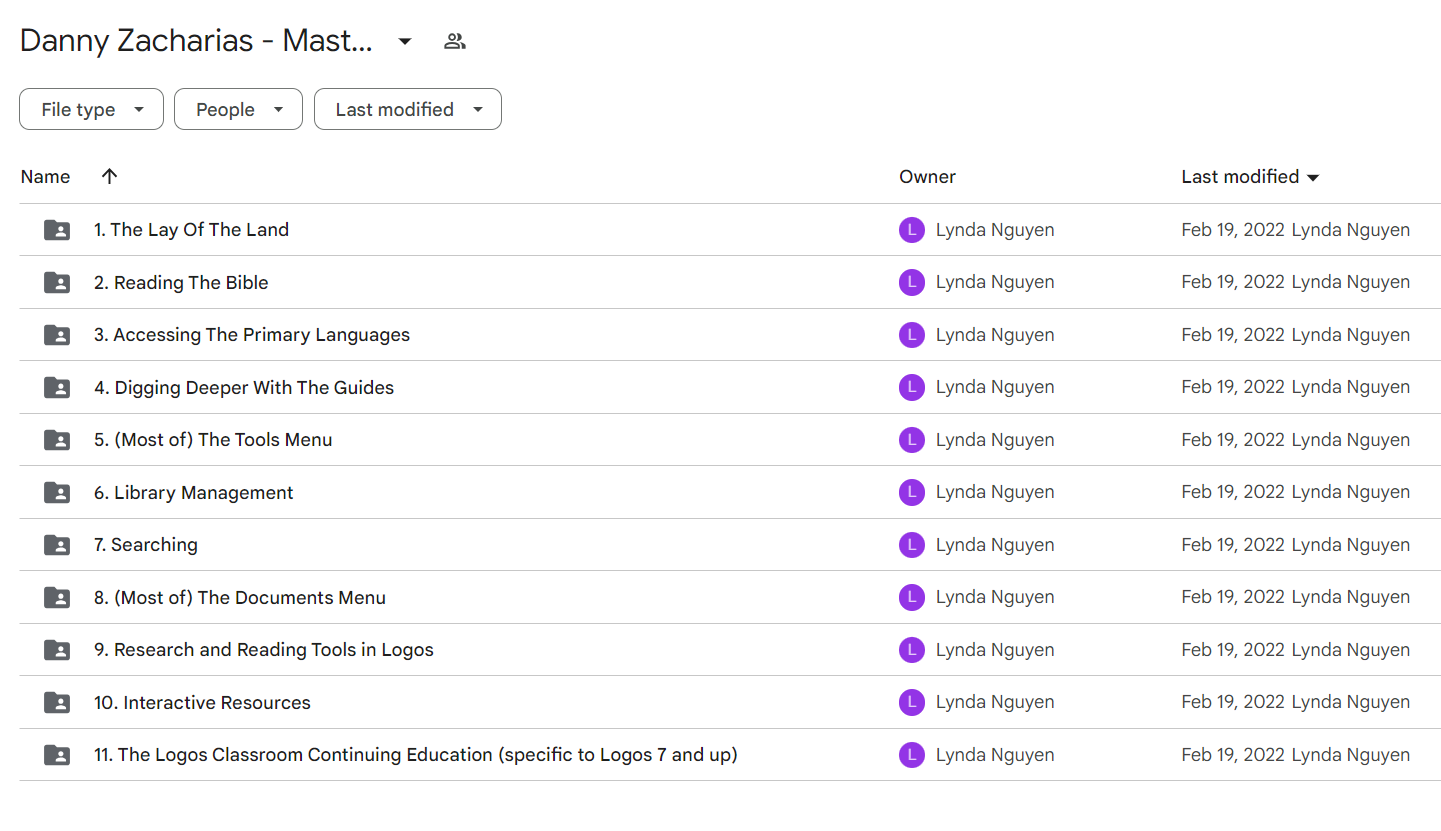Click folder icon beside (Most of) The Tools Menu
This screenshot has width=1441, height=831.
point(57,440)
